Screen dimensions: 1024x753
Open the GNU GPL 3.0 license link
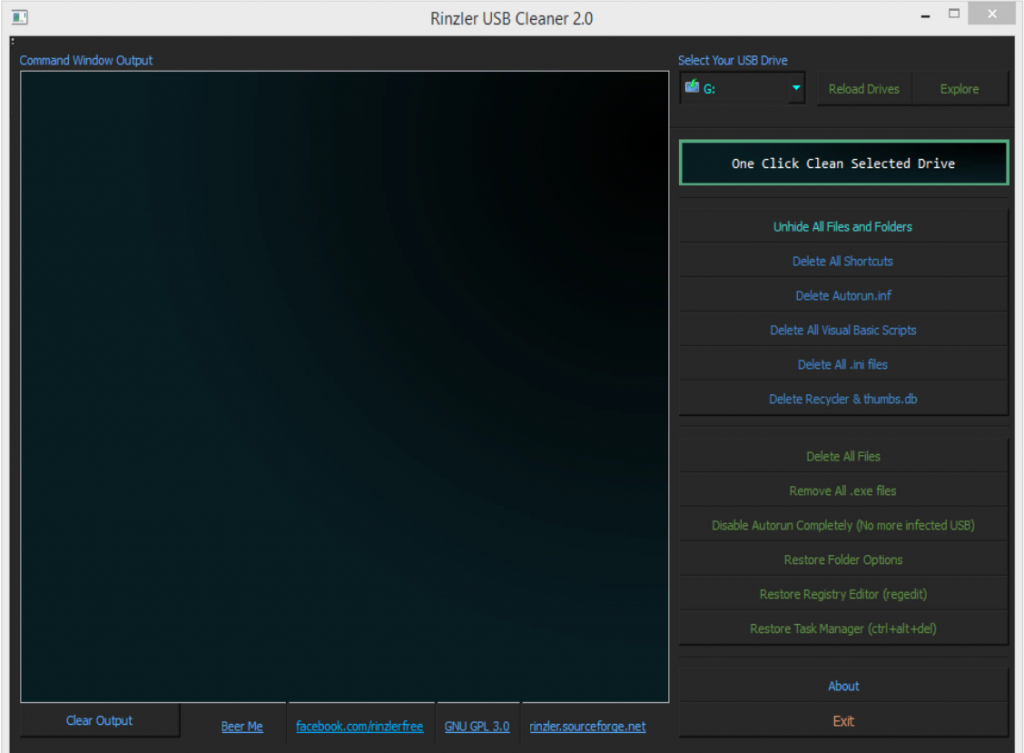[477, 726]
